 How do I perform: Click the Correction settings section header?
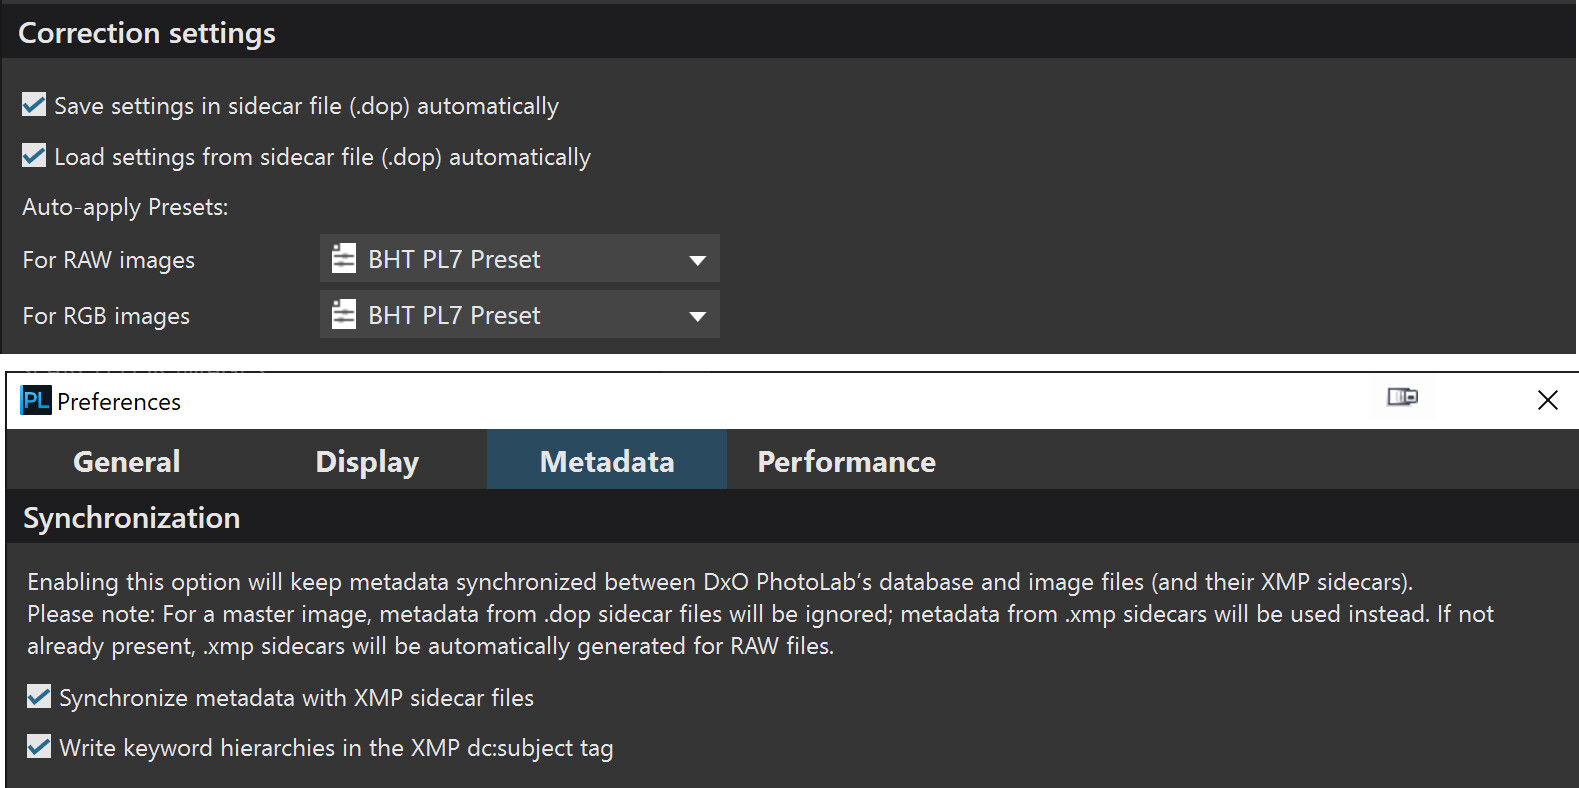click(147, 33)
